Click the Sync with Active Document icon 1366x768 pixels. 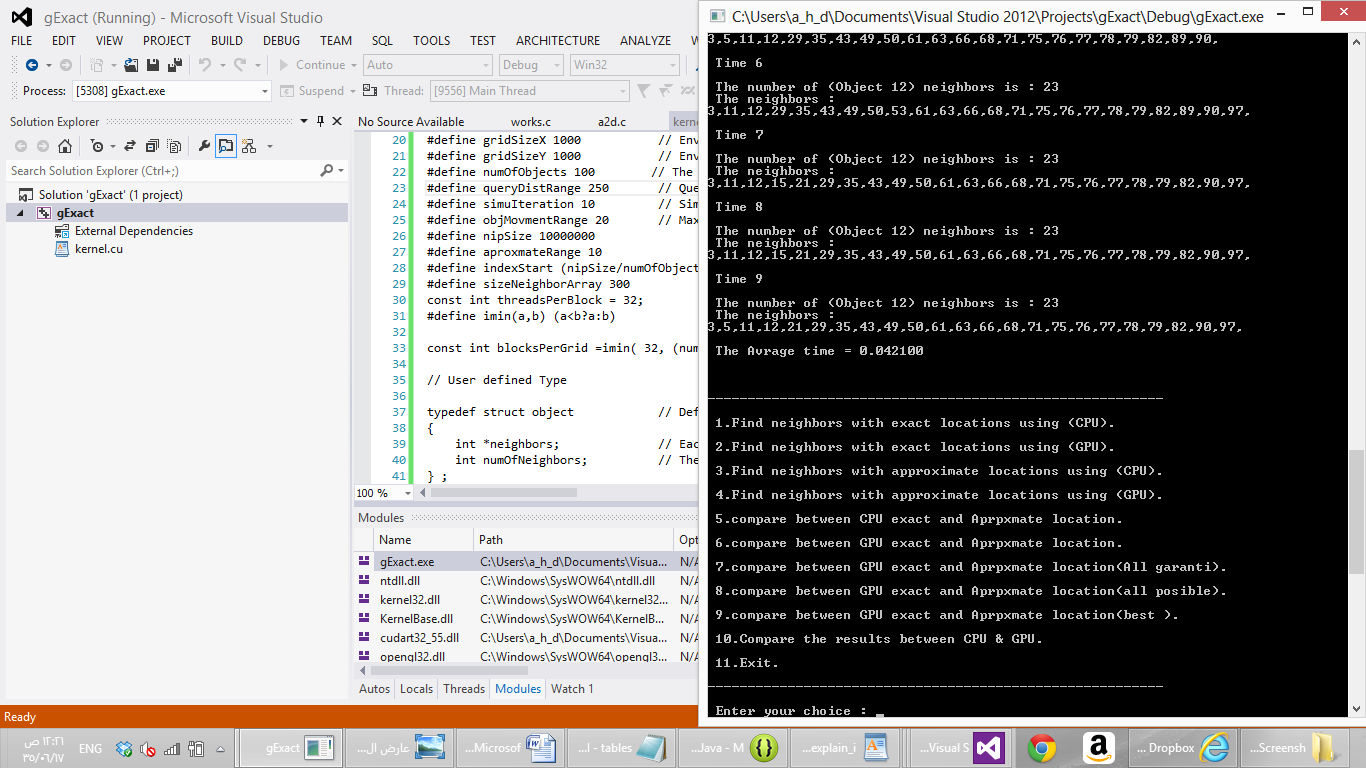130,146
